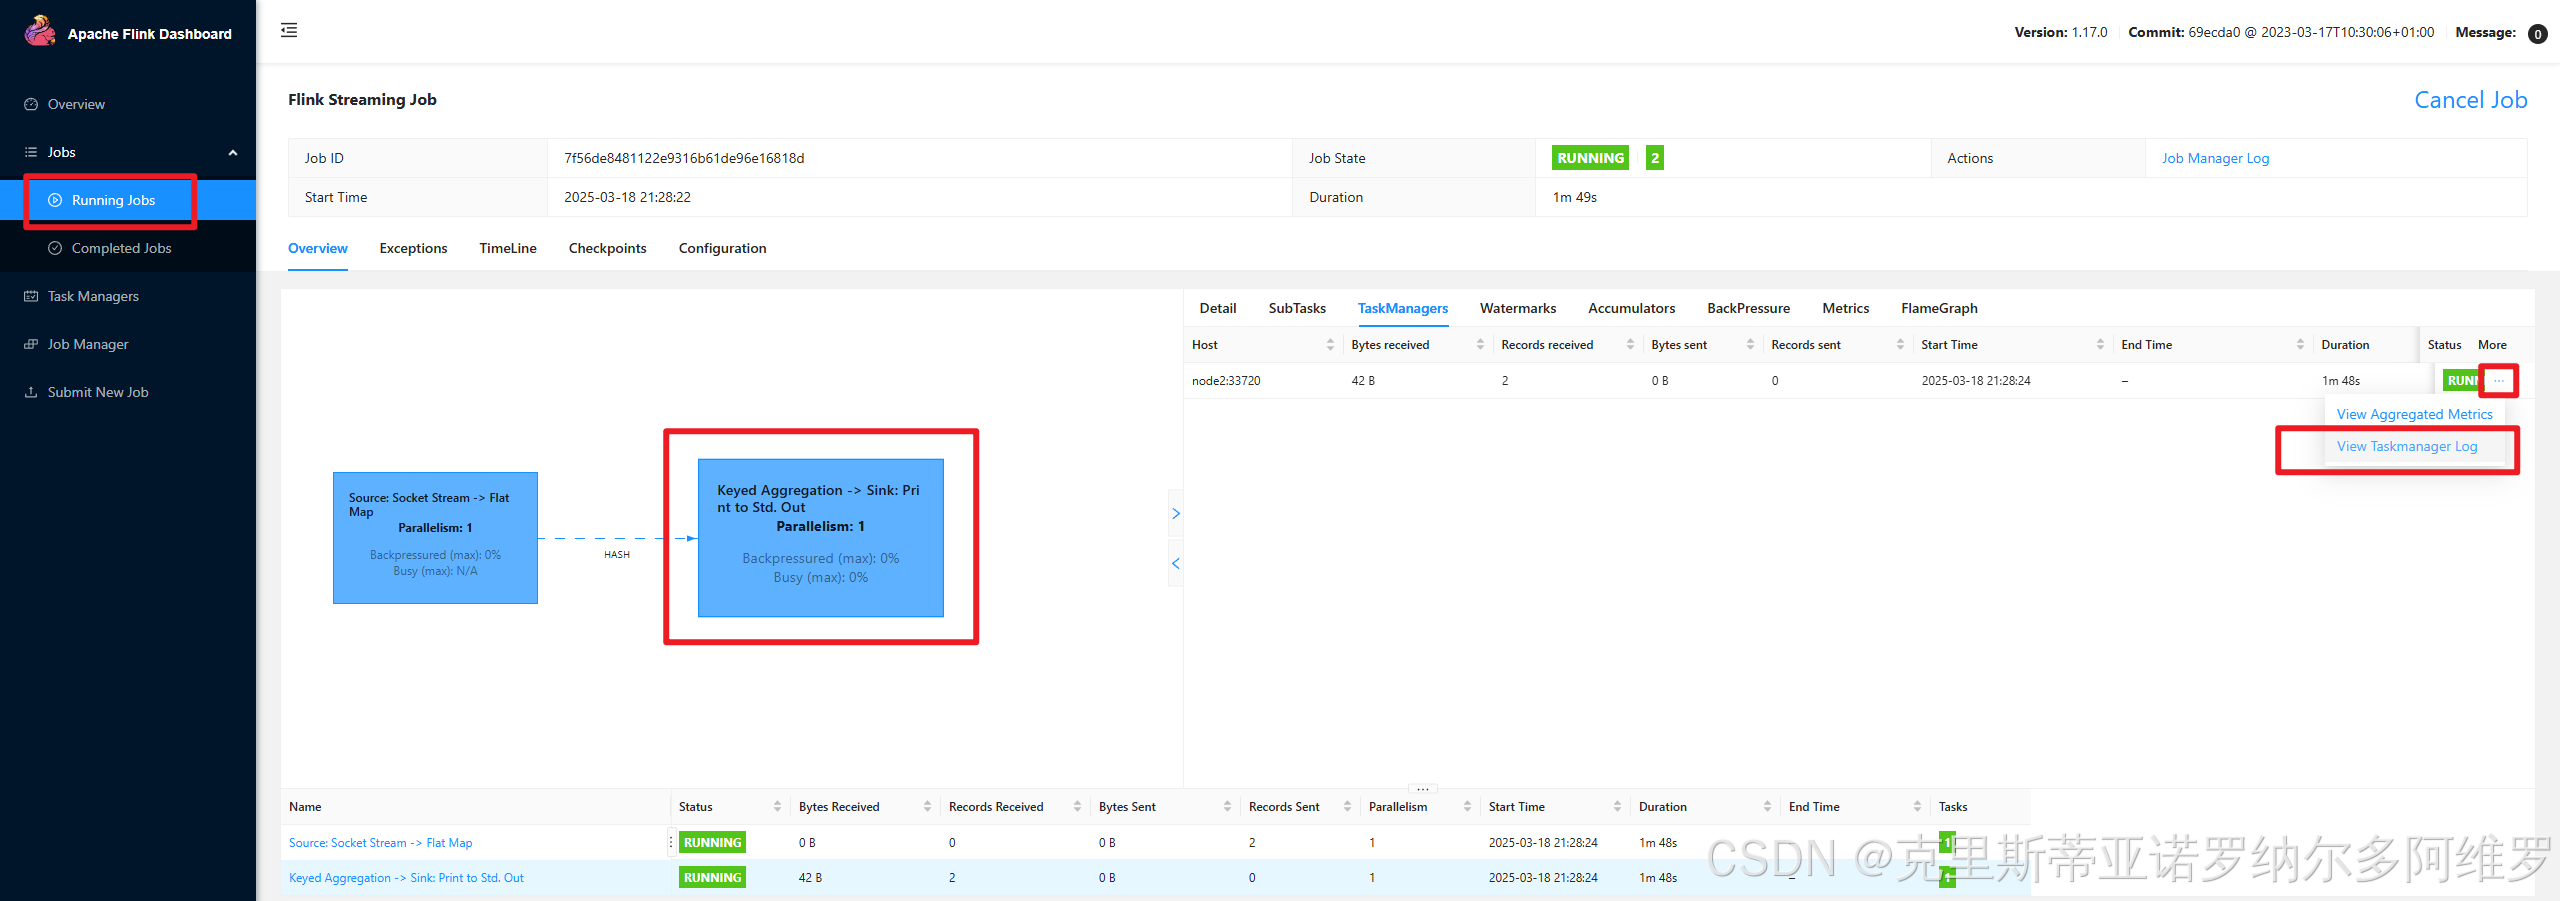This screenshot has width=2560, height=901.
Task: Open Task Managers page
Action: [93, 296]
